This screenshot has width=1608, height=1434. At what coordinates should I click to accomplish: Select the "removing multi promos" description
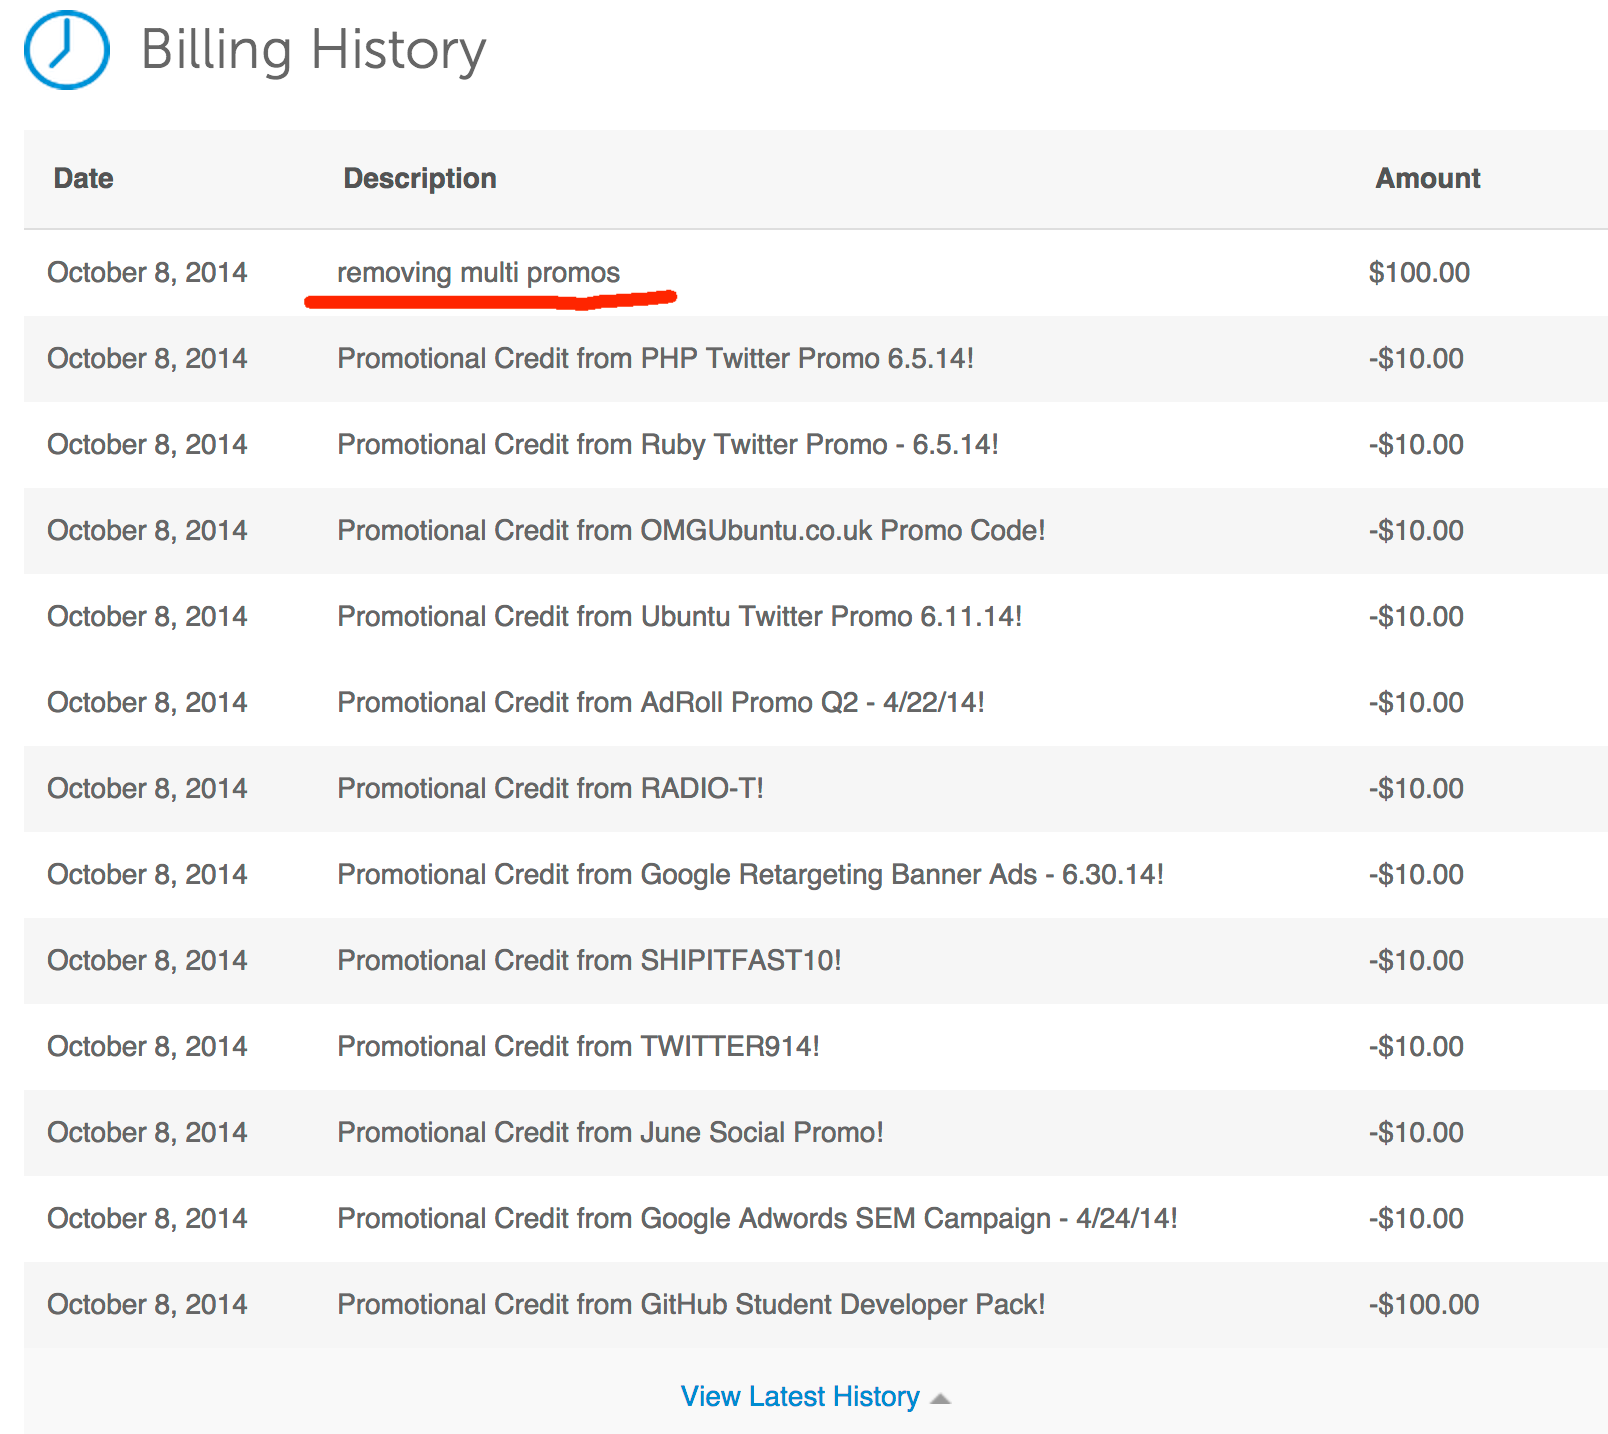coord(478,272)
